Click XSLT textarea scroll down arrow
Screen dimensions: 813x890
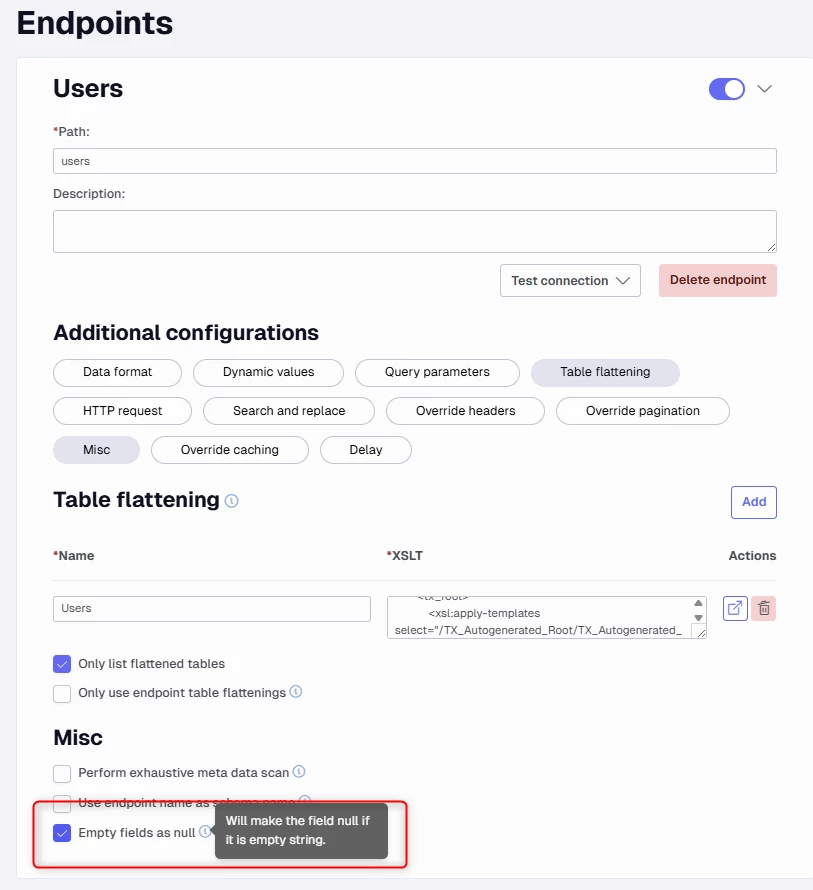click(699, 618)
